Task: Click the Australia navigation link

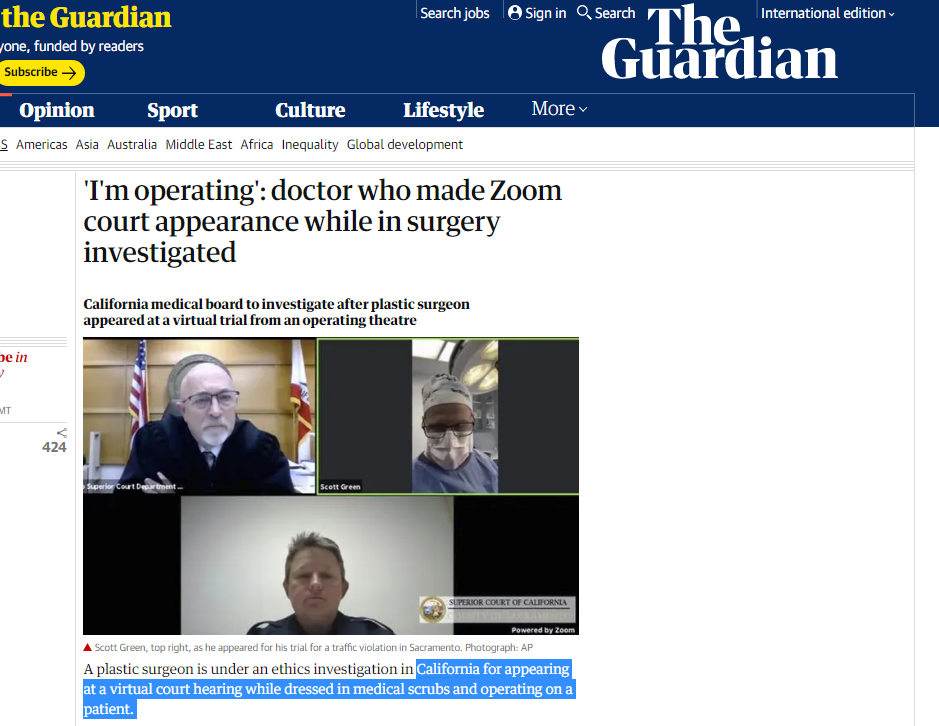Action: tap(132, 144)
